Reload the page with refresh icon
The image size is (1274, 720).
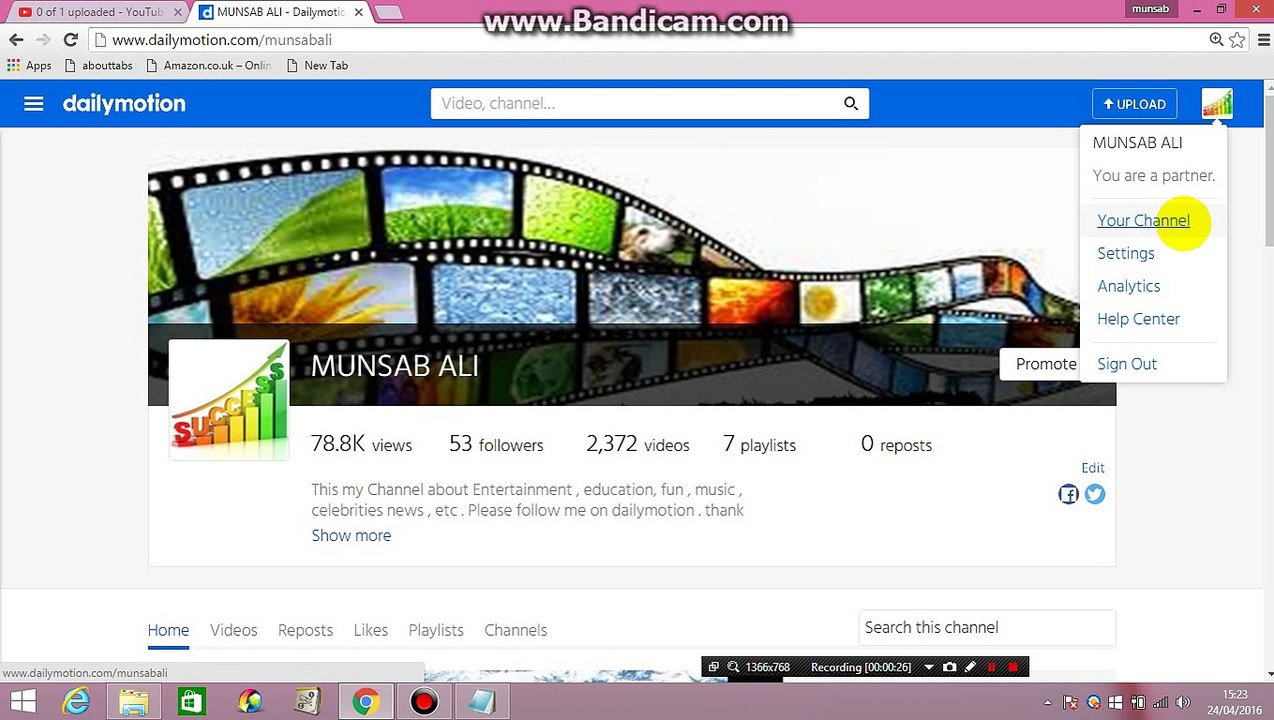pos(70,40)
